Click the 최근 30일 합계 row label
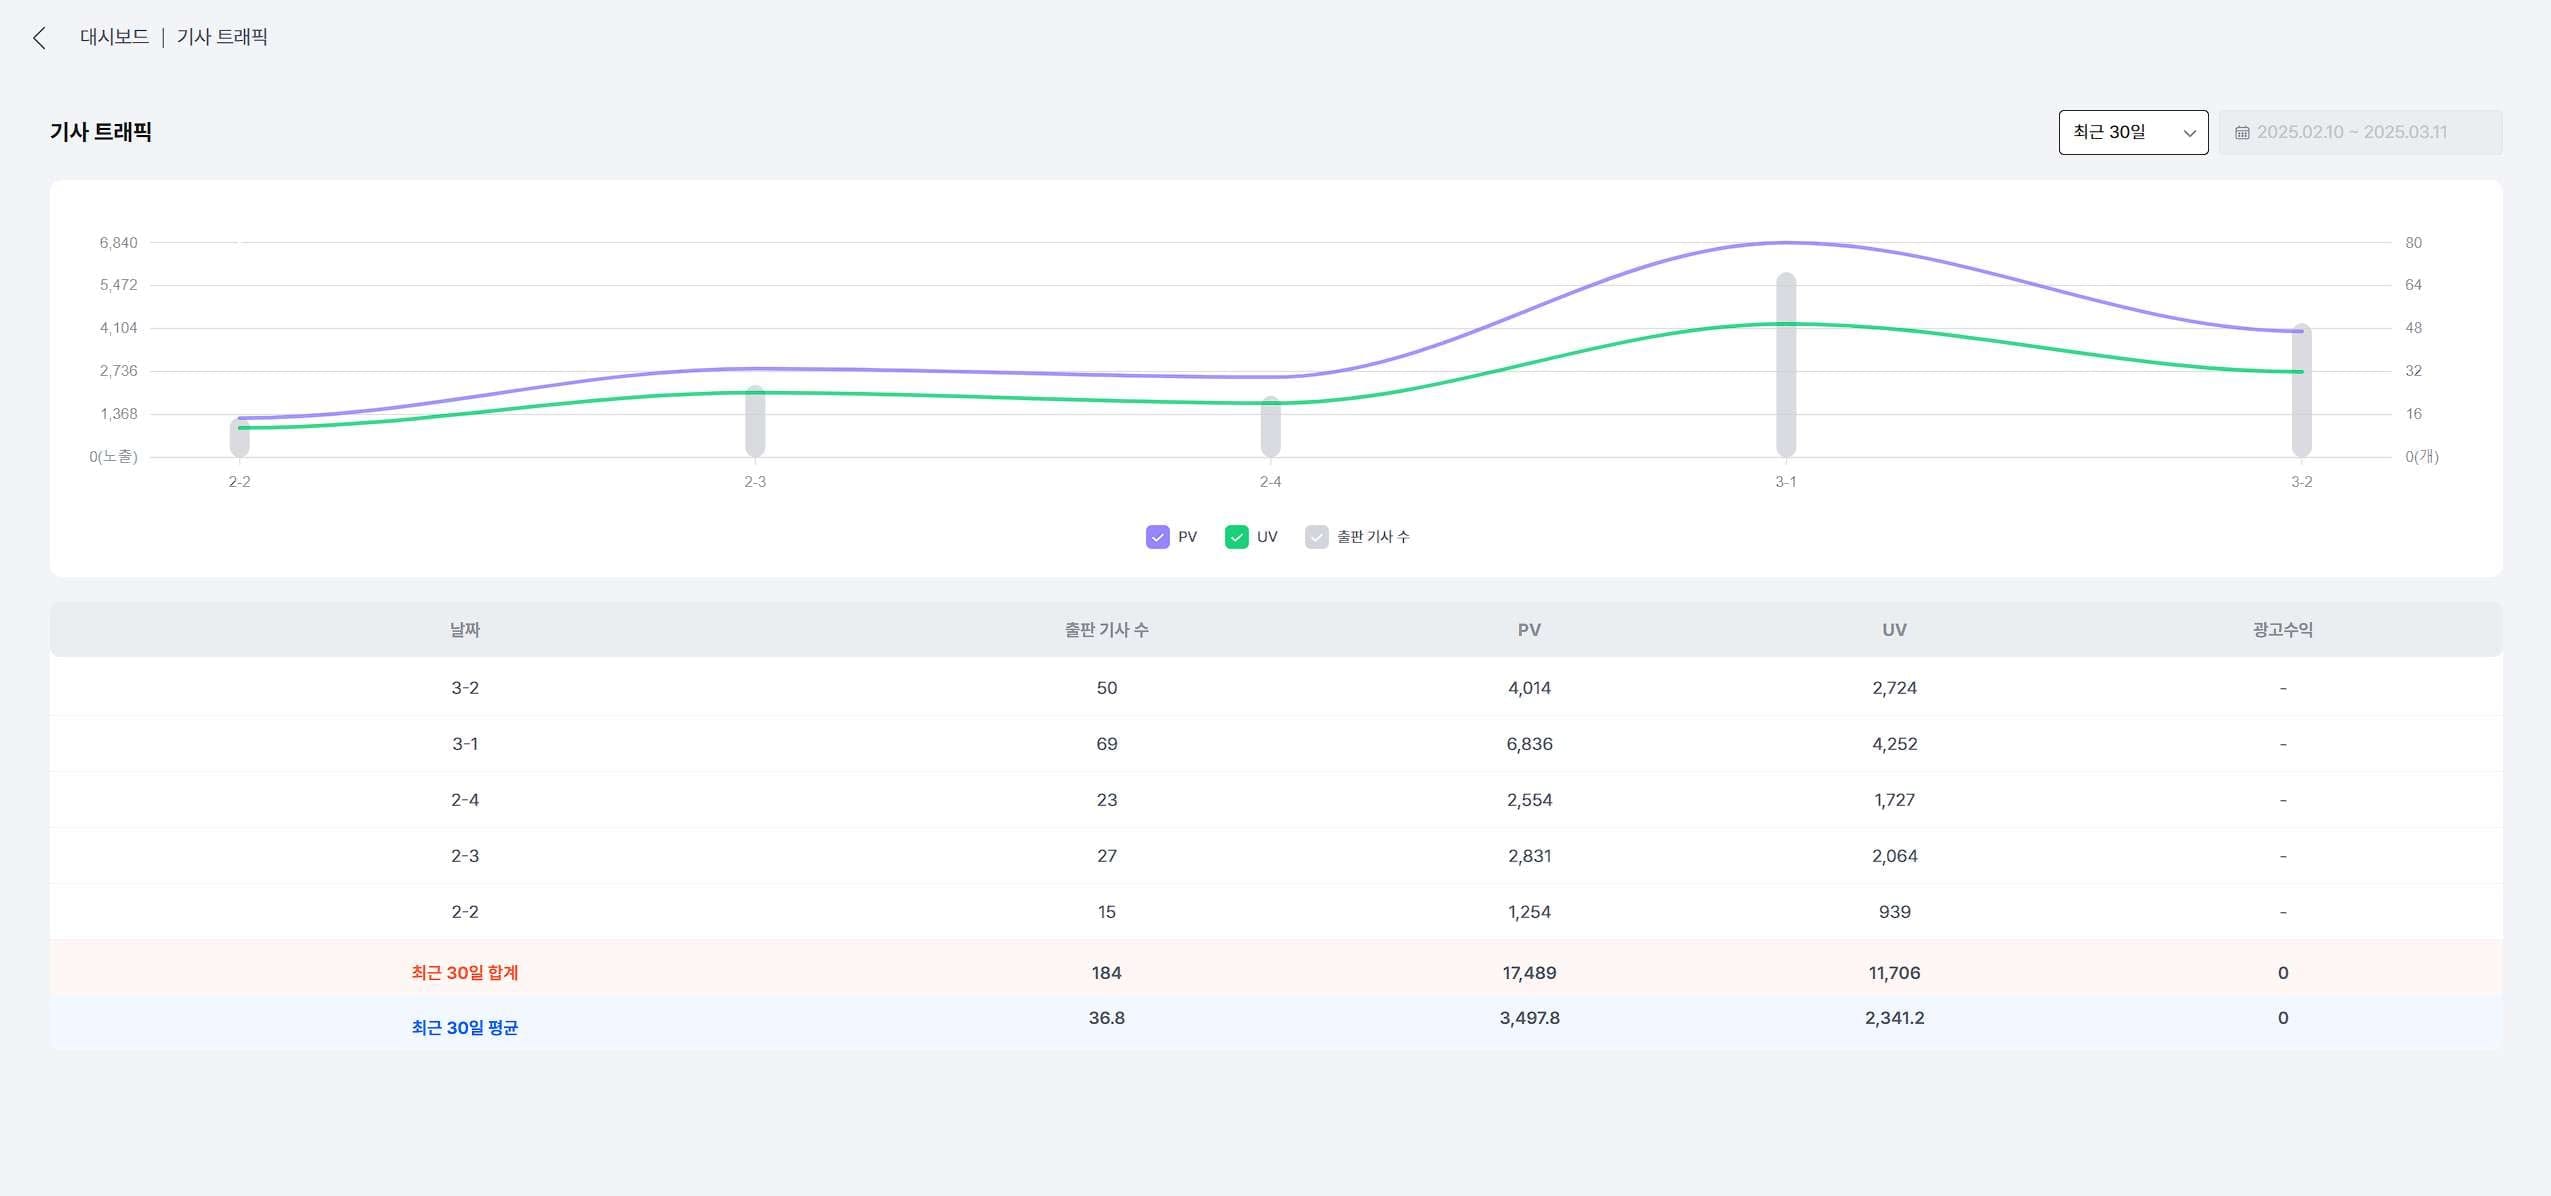 tap(465, 973)
